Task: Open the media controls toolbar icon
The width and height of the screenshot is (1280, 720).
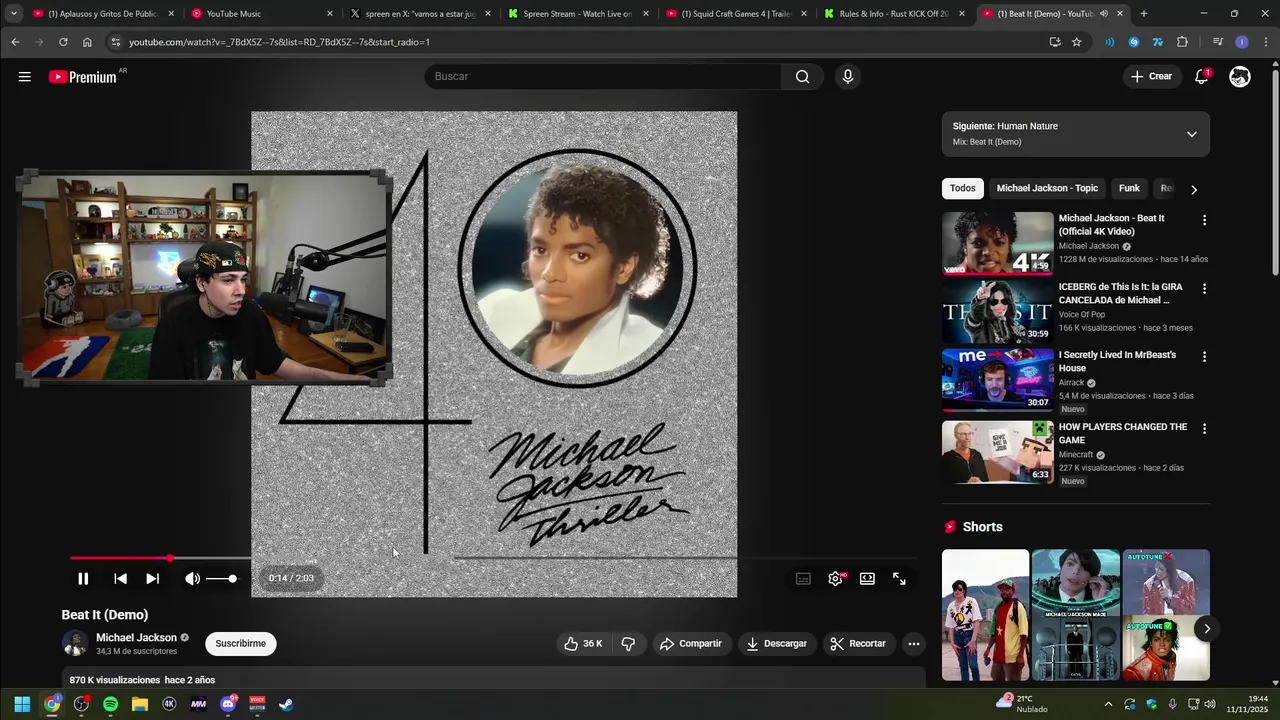Action: point(1217,42)
